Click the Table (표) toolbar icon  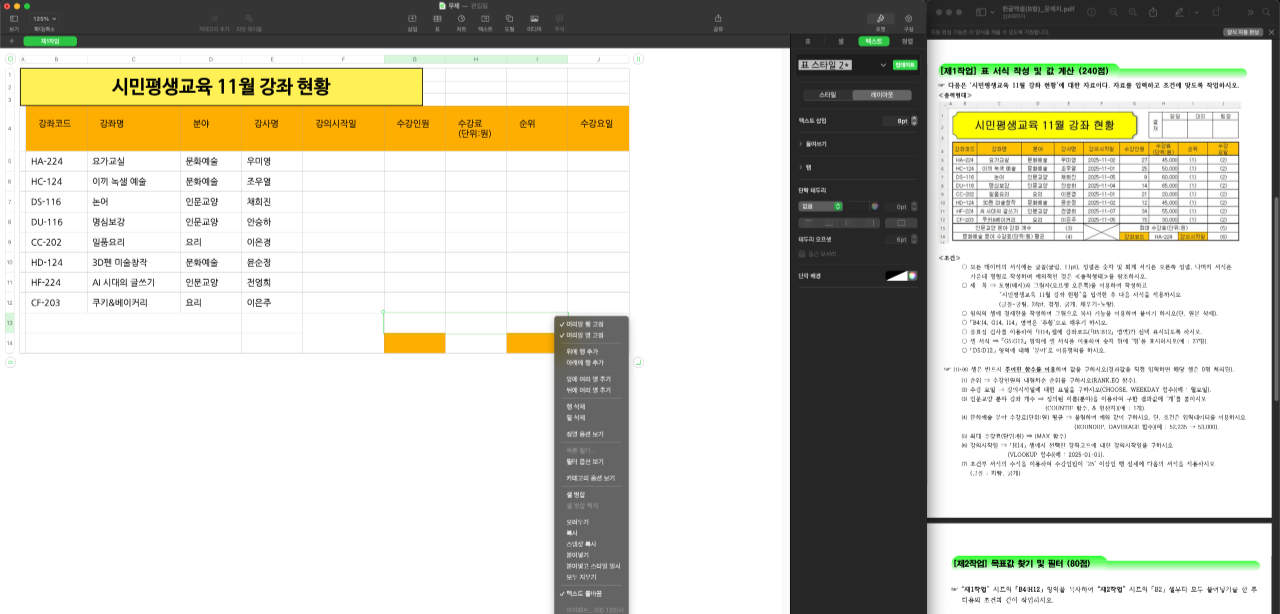point(437,20)
